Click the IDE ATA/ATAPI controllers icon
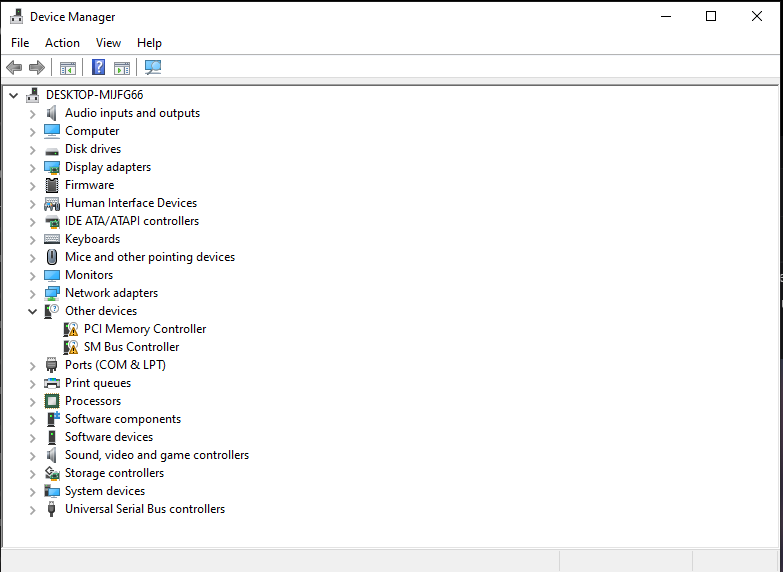783x572 pixels. [51, 221]
